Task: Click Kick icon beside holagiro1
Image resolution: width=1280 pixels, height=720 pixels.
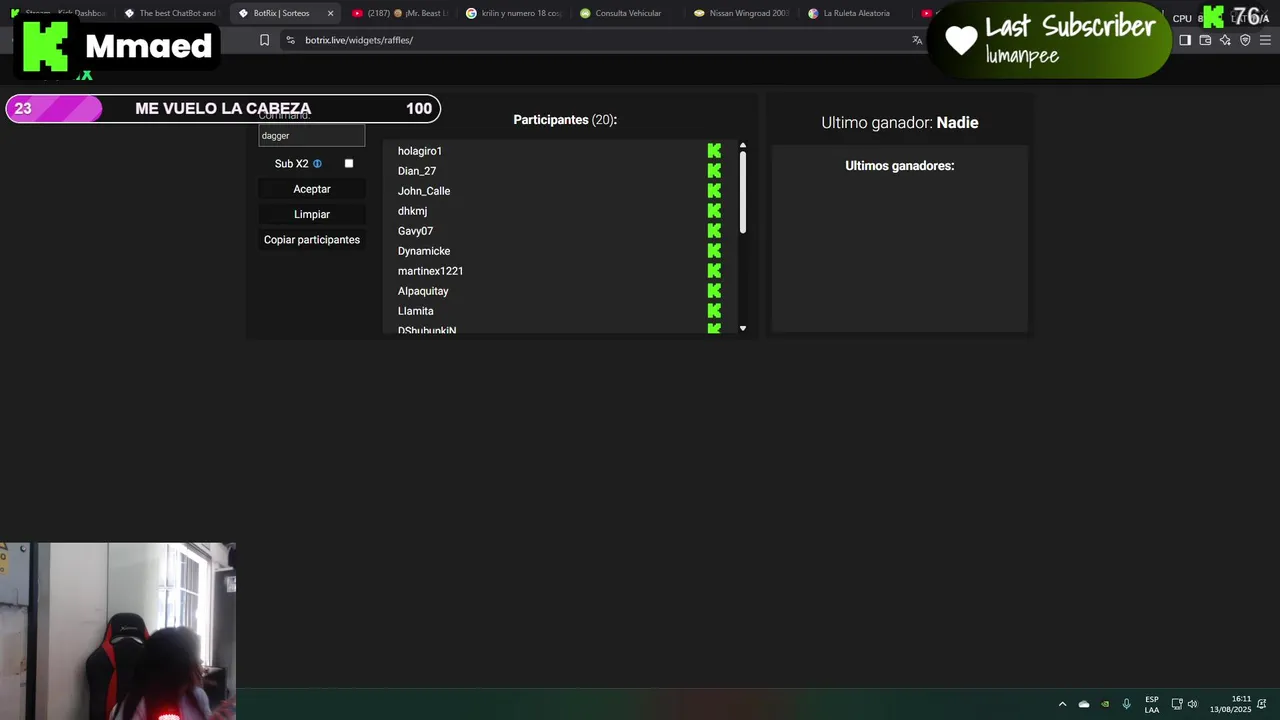Action: tap(714, 151)
